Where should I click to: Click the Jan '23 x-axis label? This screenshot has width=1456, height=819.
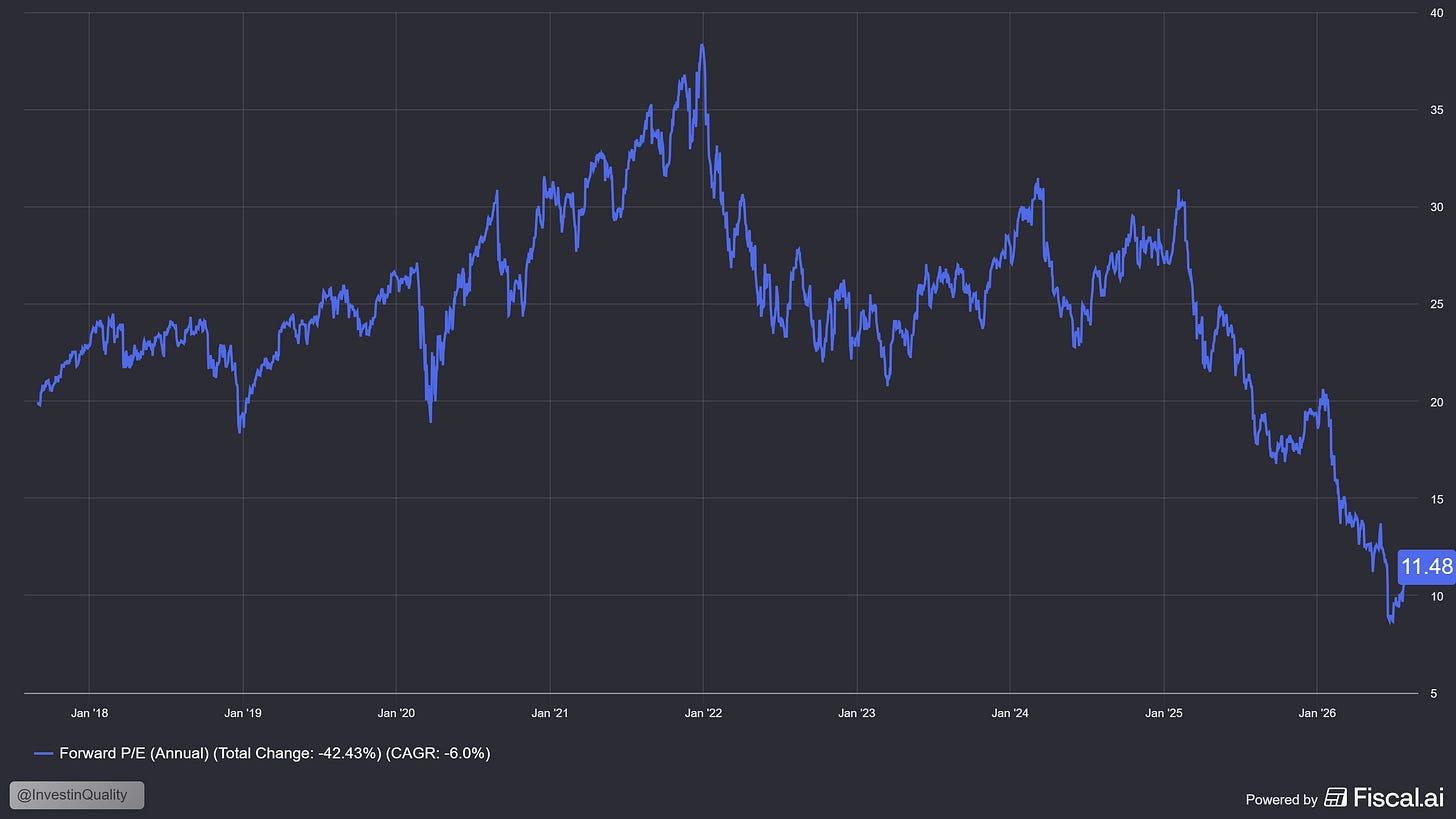tap(857, 713)
